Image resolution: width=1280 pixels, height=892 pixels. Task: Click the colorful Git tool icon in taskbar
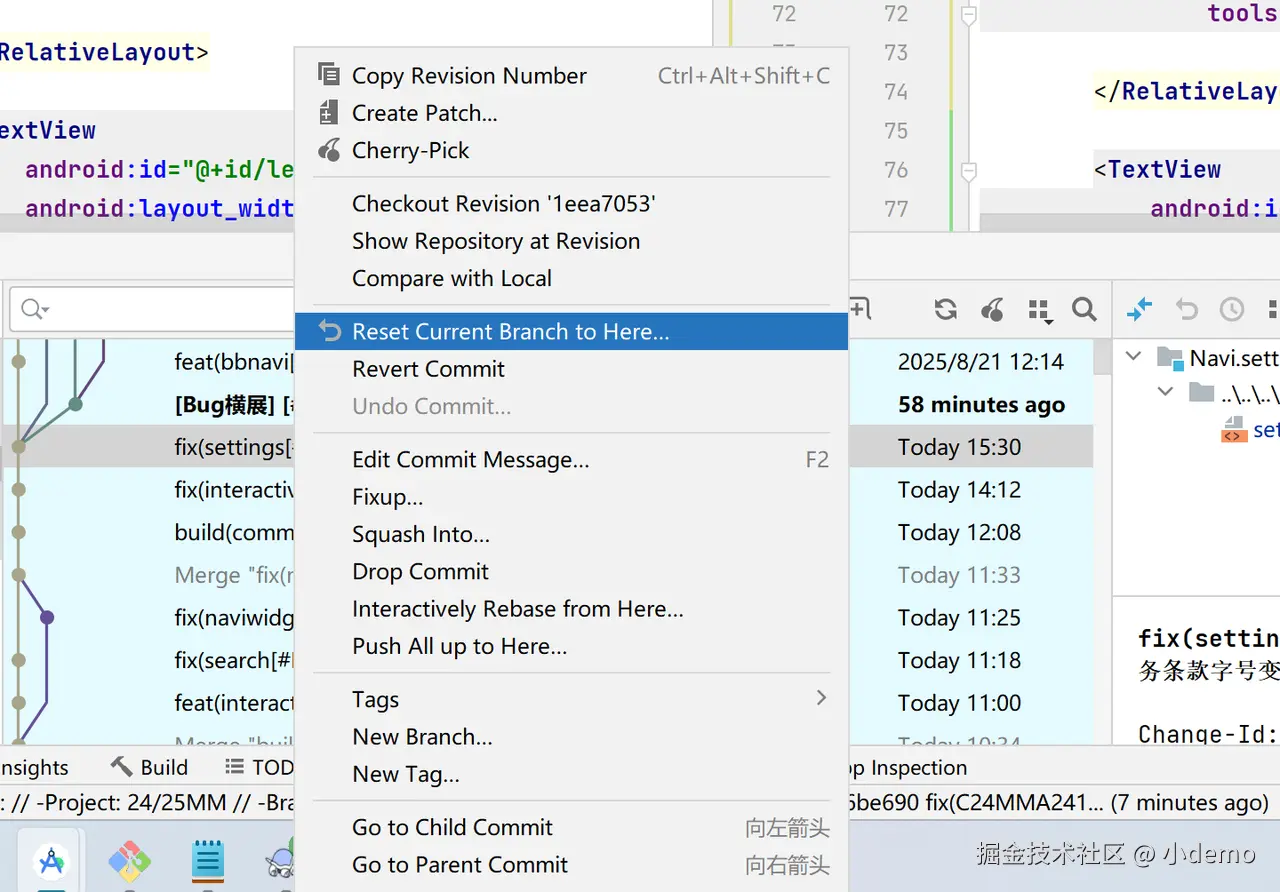[129, 860]
